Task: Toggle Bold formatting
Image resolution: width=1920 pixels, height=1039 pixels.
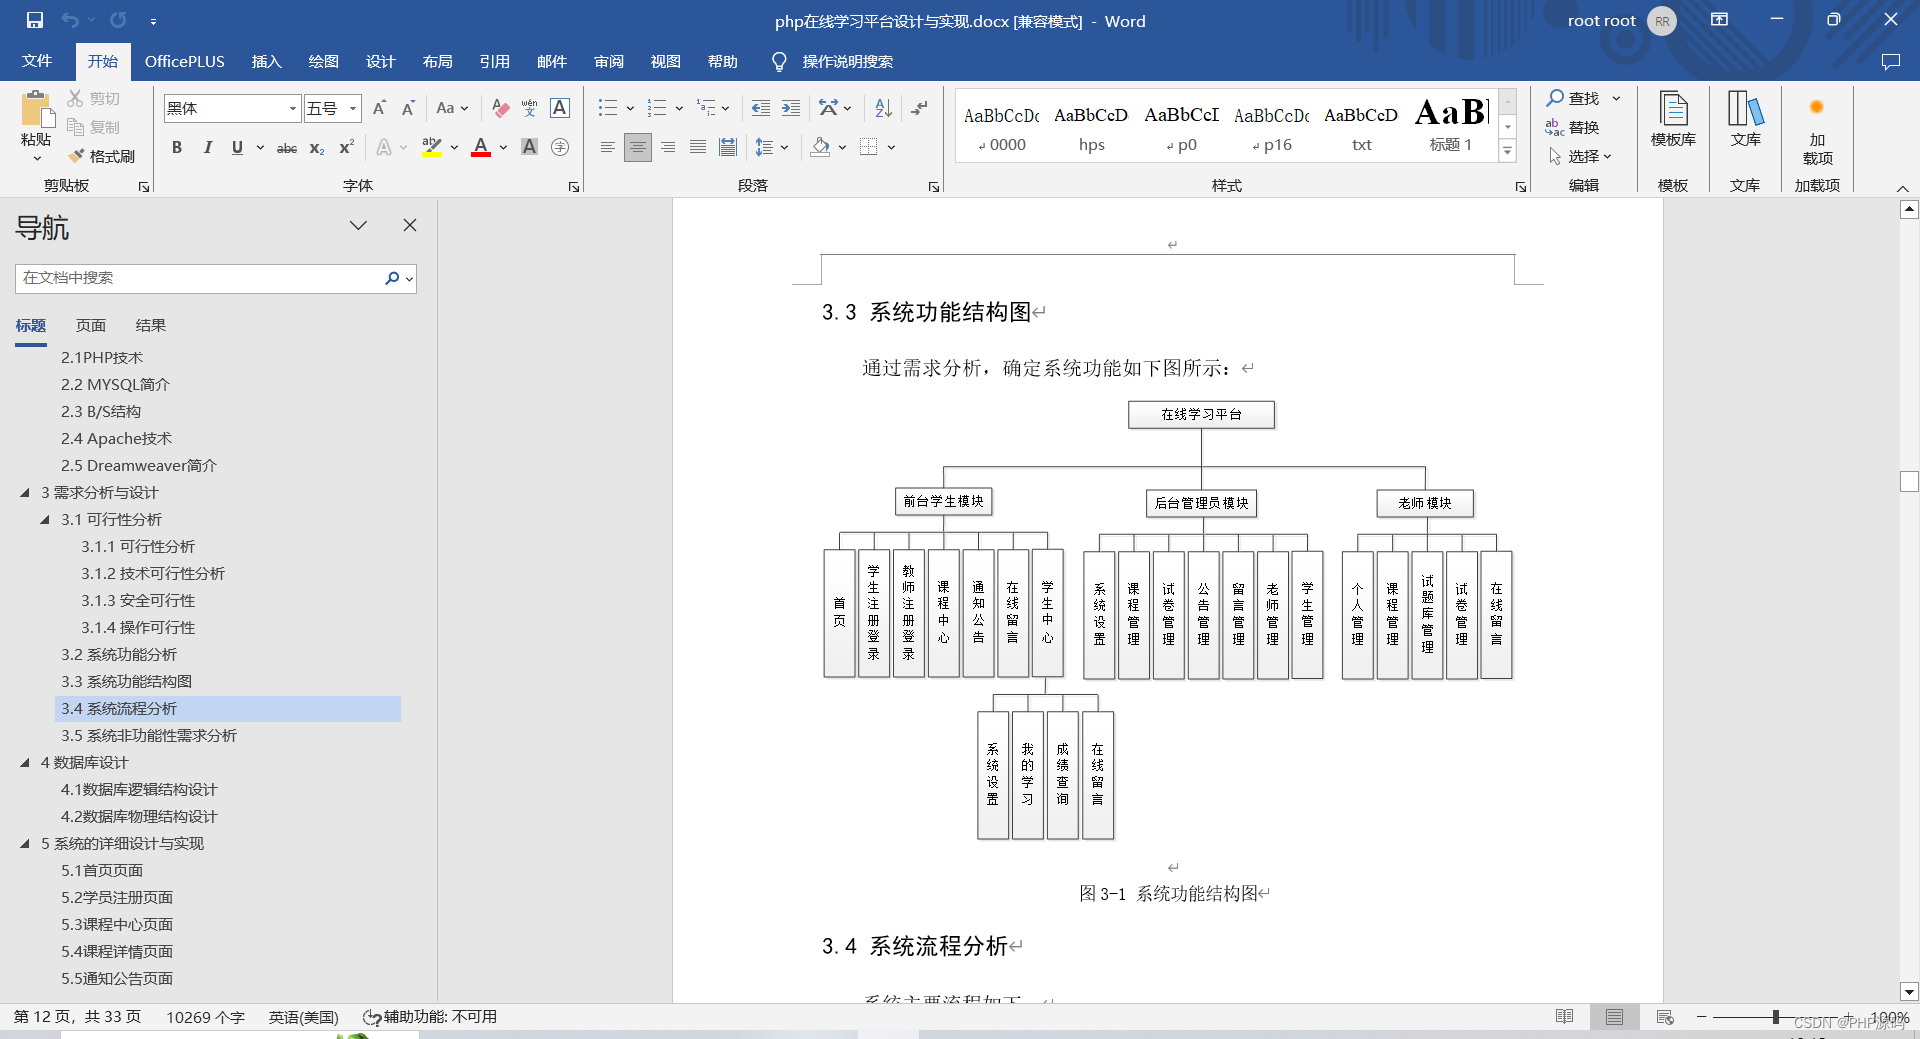Action: coord(177,148)
